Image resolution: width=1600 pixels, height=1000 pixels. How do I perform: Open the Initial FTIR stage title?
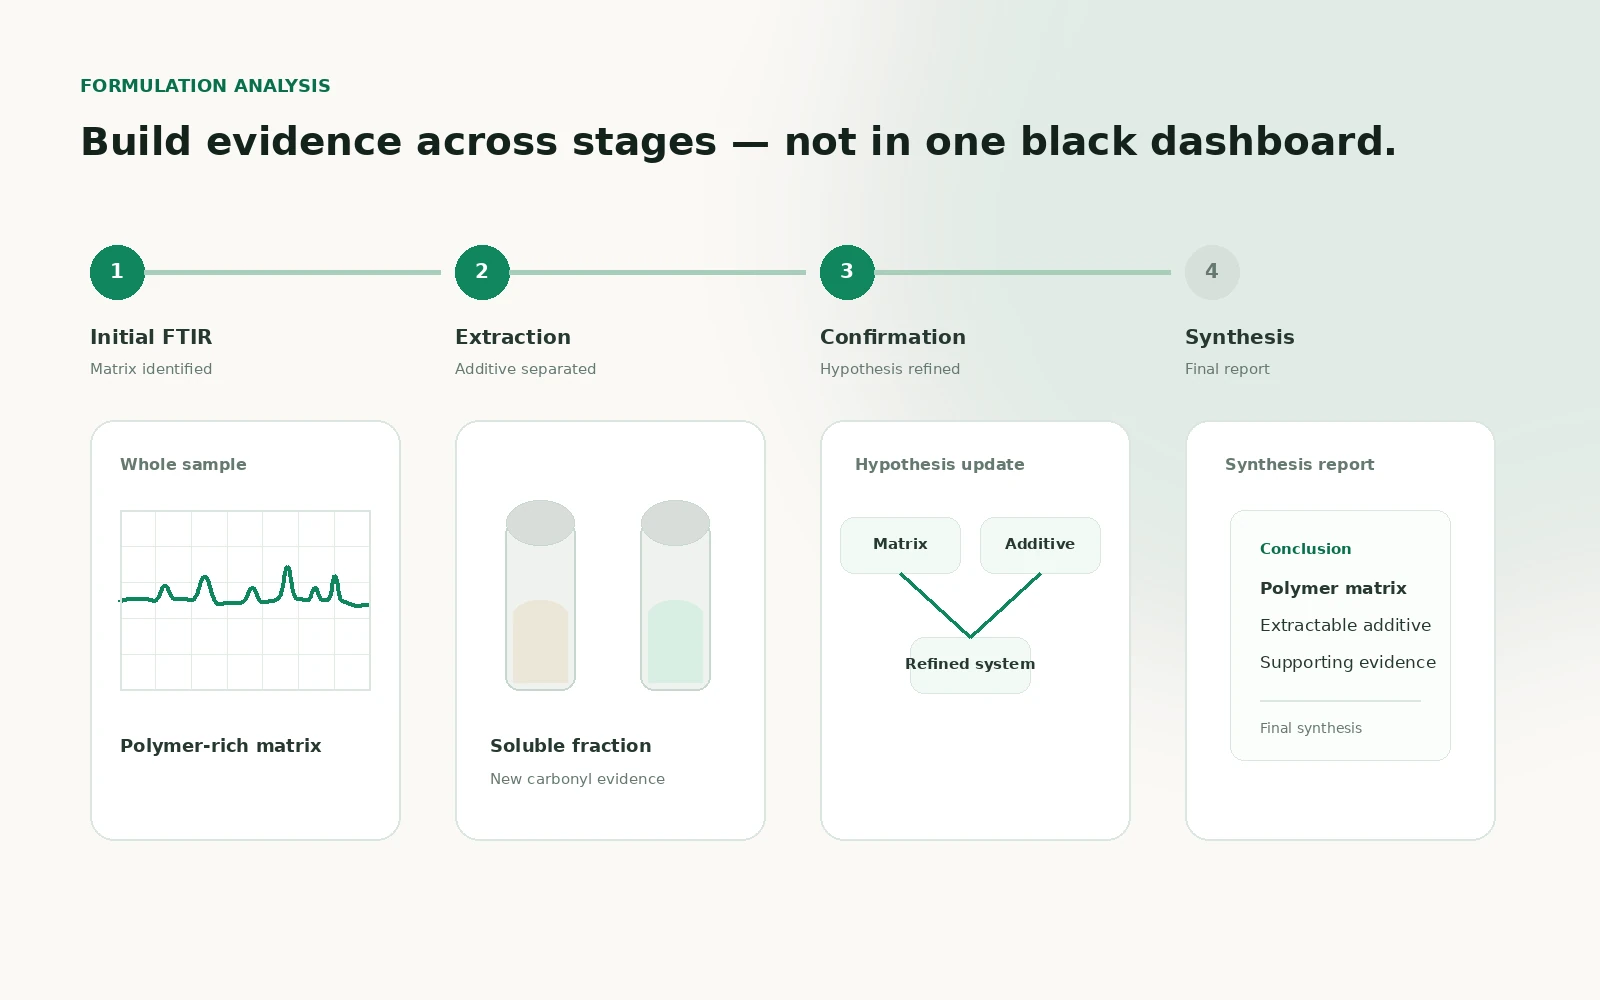tap(151, 337)
